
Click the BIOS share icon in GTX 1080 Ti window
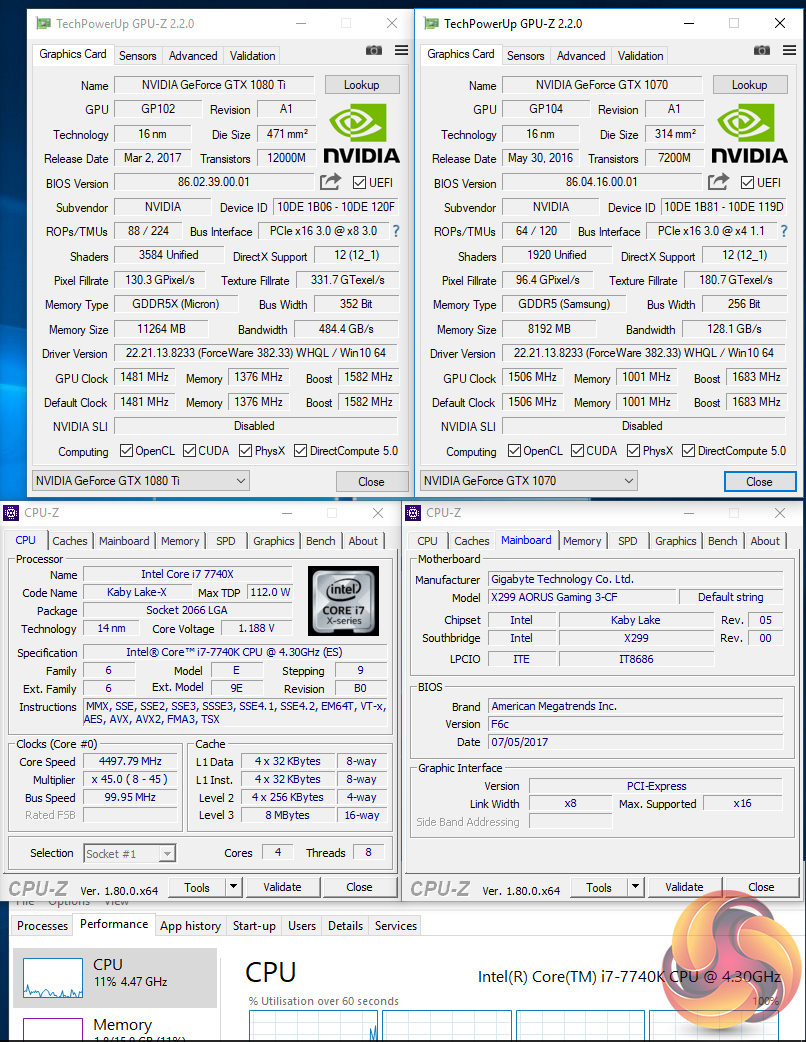pos(330,182)
